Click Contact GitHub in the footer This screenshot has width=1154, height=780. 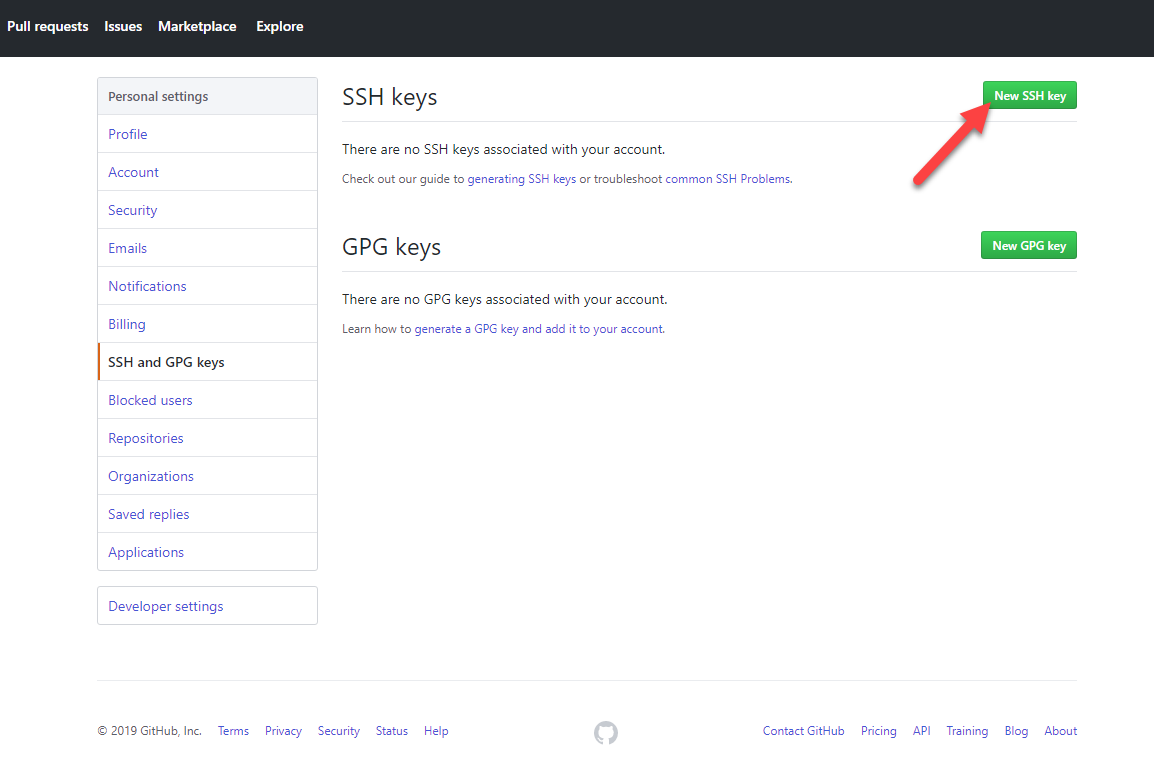coord(804,731)
